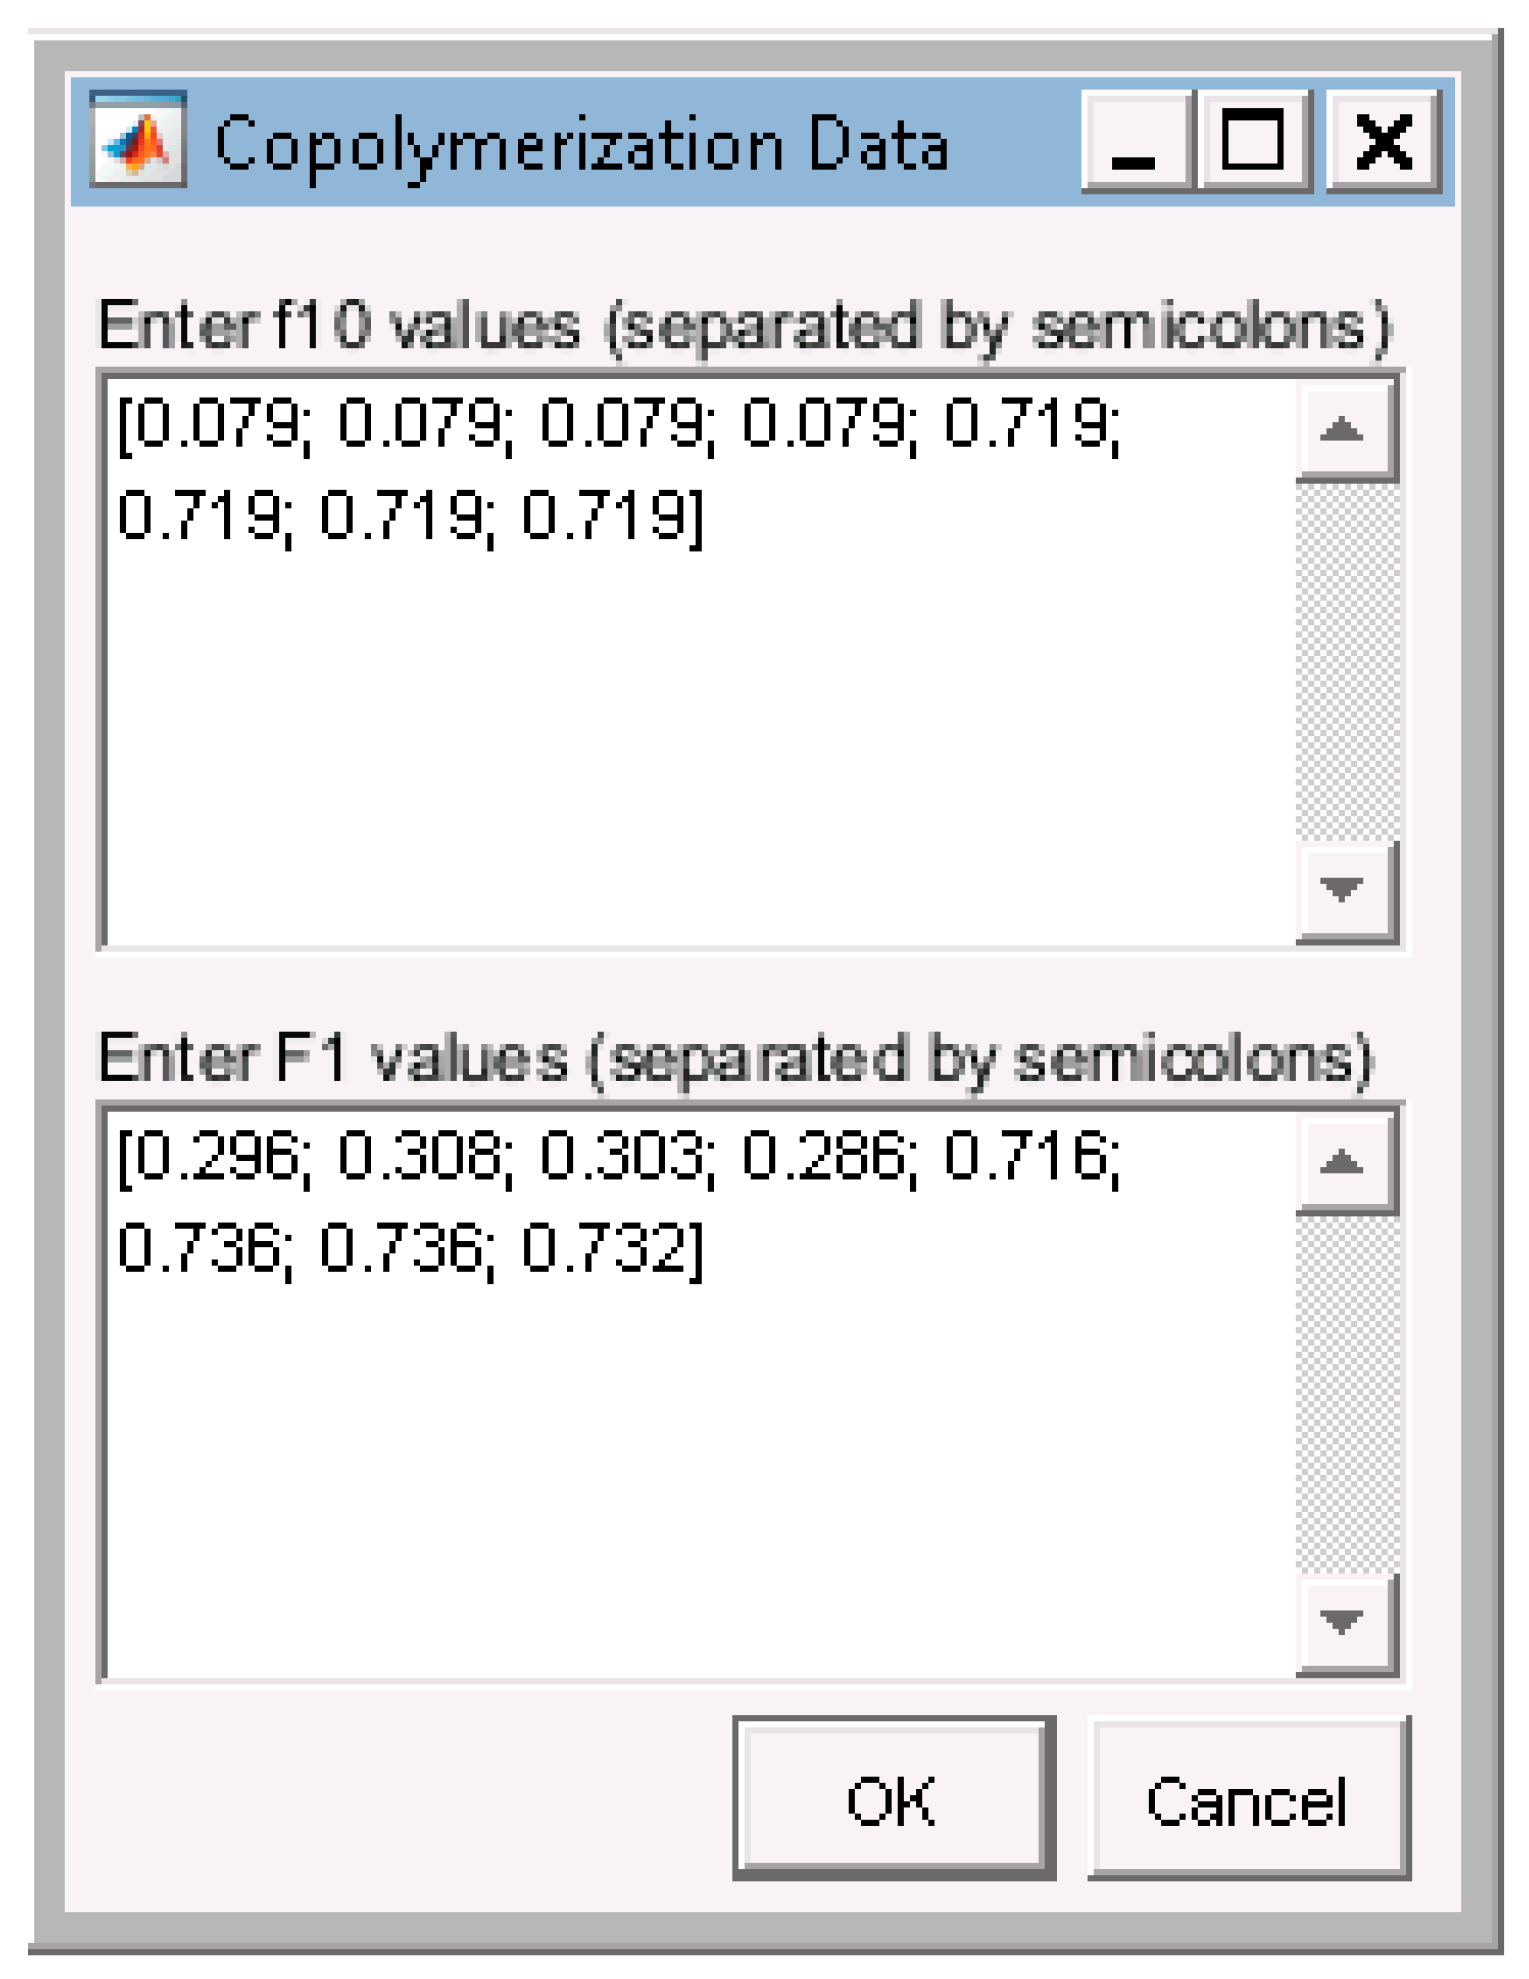Close the Copolymerization Data dialog
Image resolution: width=1529 pixels, height=1979 pixels.
point(1383,141)
